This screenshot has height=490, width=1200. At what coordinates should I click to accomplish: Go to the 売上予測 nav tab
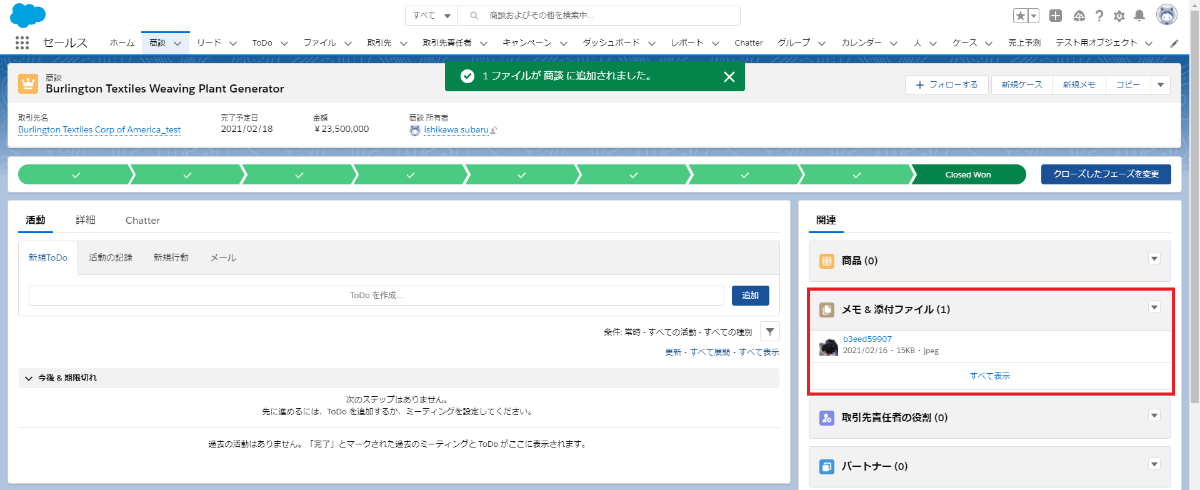1024,44
